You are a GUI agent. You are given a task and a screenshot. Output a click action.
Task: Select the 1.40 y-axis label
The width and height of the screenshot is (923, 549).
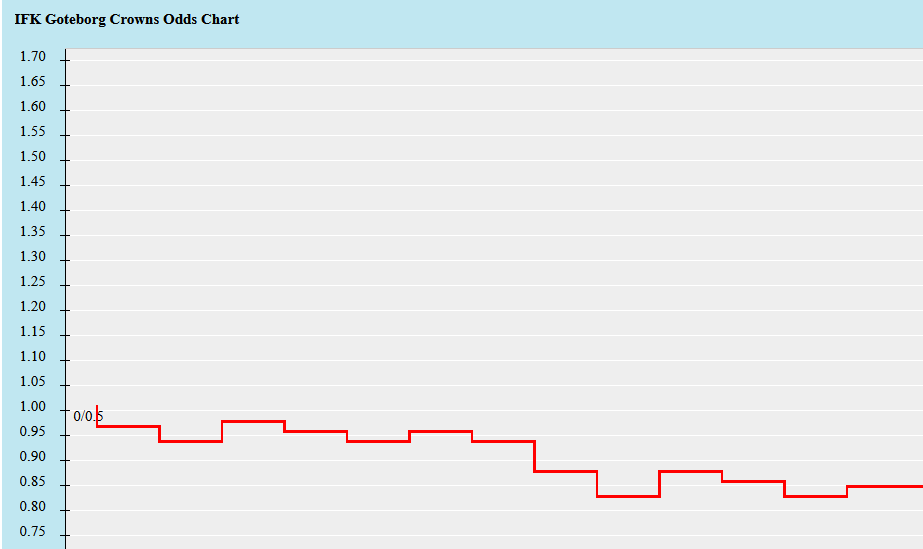point(32,207)
